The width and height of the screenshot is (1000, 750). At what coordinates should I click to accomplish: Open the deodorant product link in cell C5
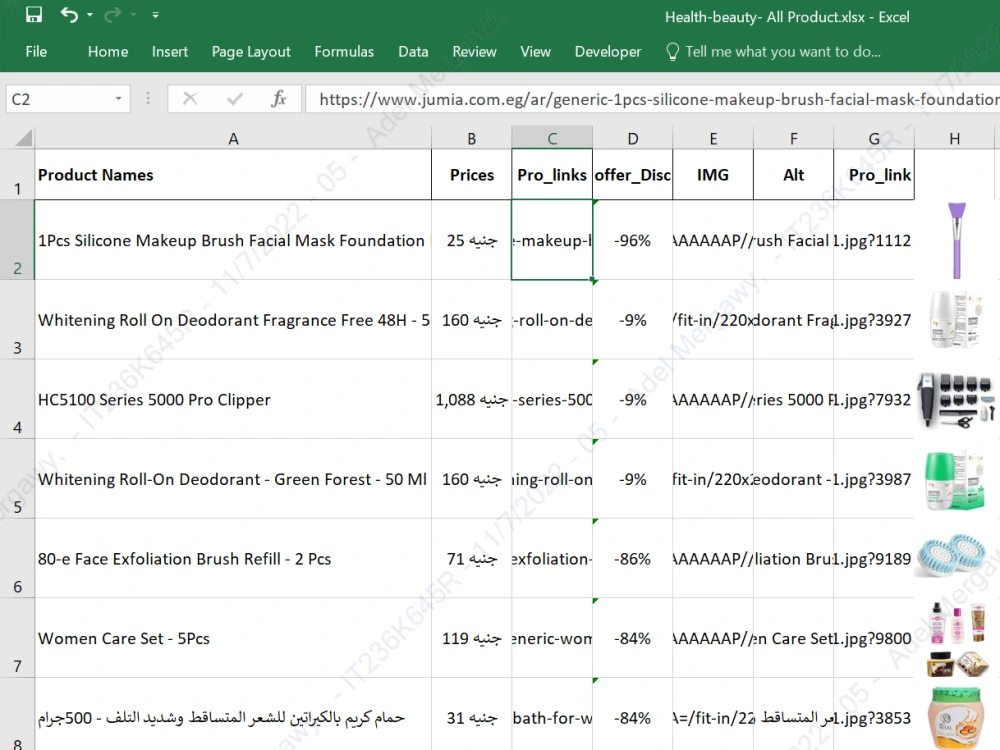pyautogui.click(x=551, y=479)
